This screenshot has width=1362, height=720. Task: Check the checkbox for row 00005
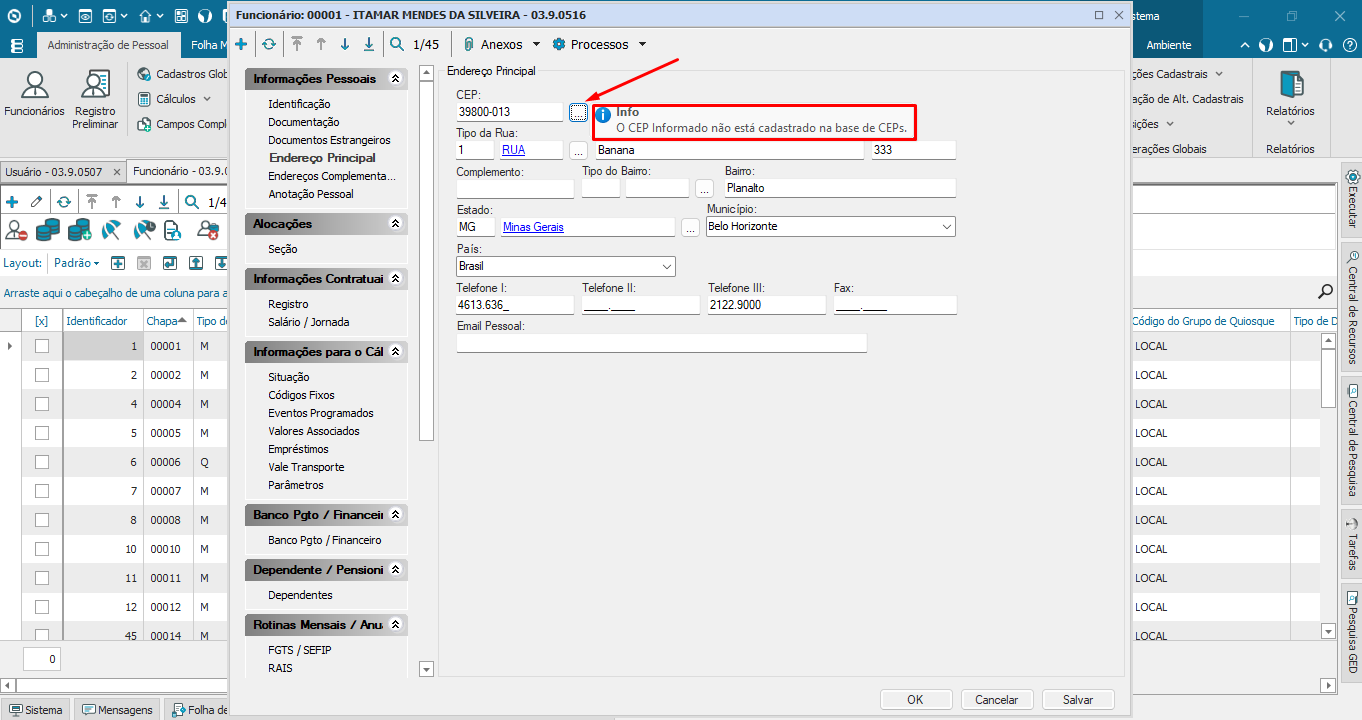(42, 433)
